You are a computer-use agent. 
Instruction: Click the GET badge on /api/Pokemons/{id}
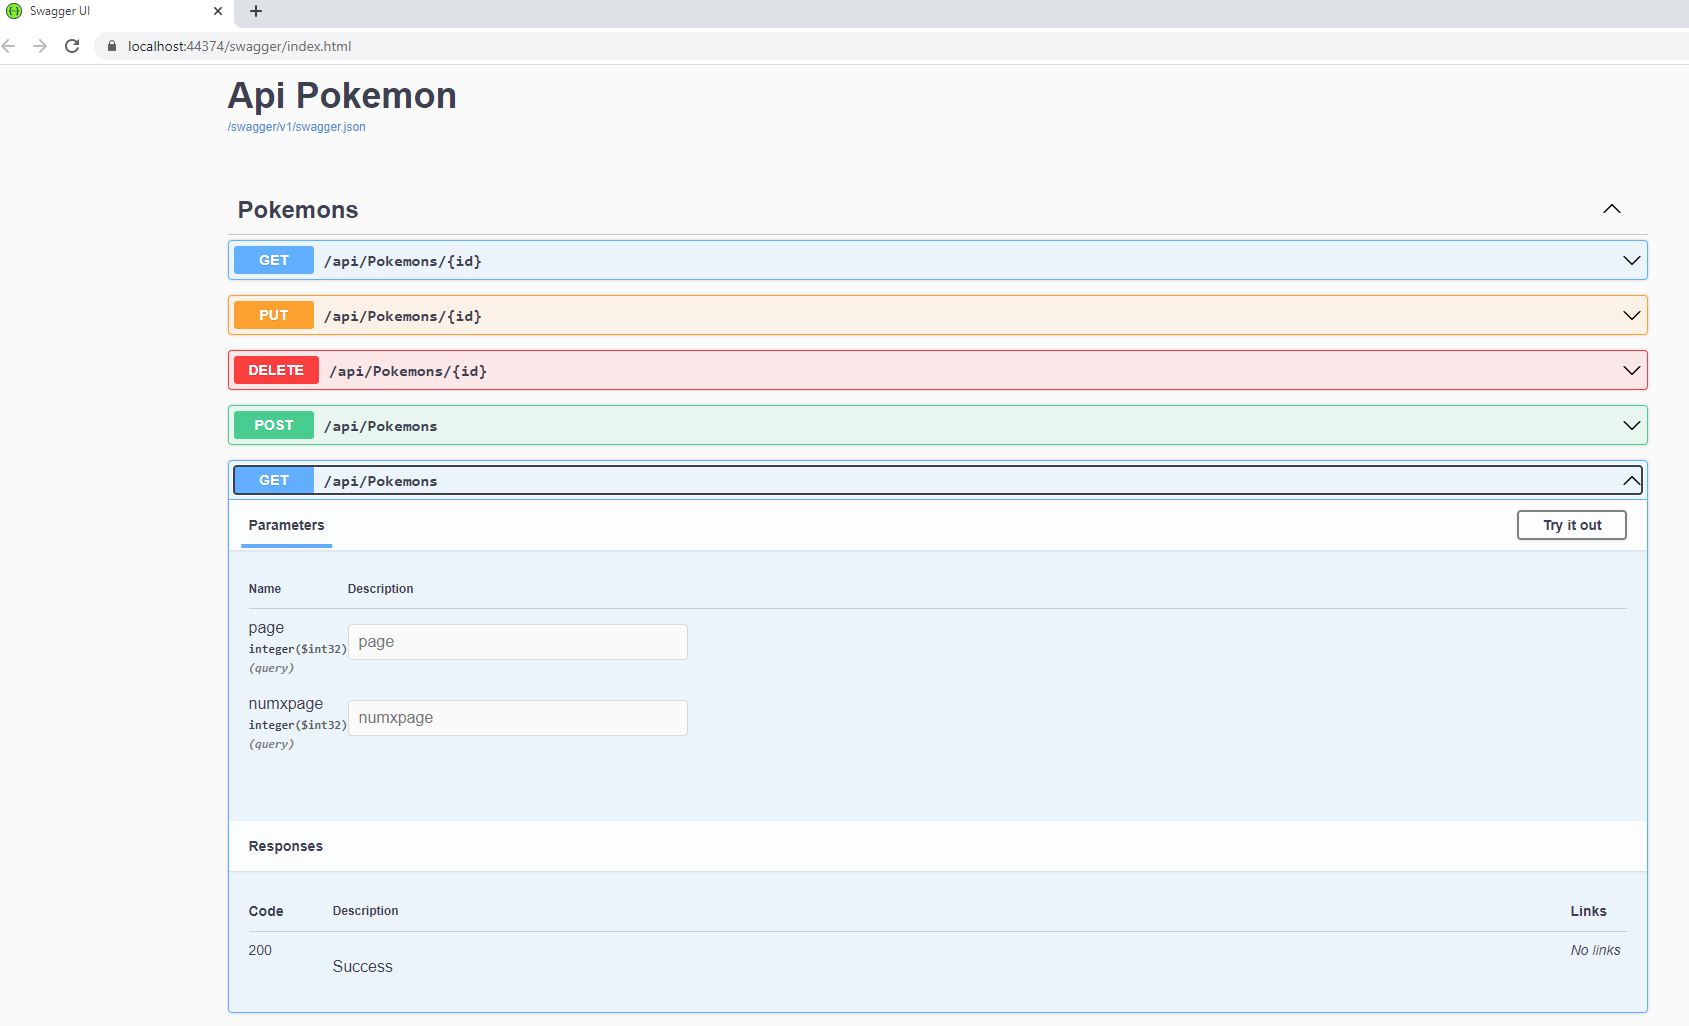click(272, 260)
